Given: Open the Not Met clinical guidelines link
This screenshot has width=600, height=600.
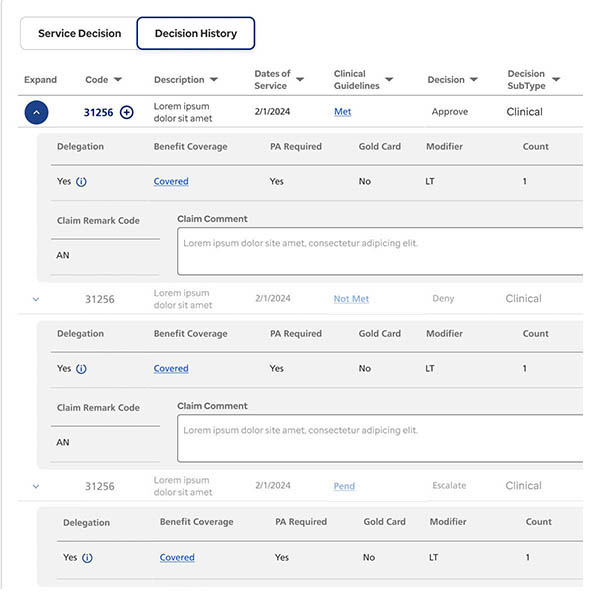Looking at the screenshot, I should point(351,299).
